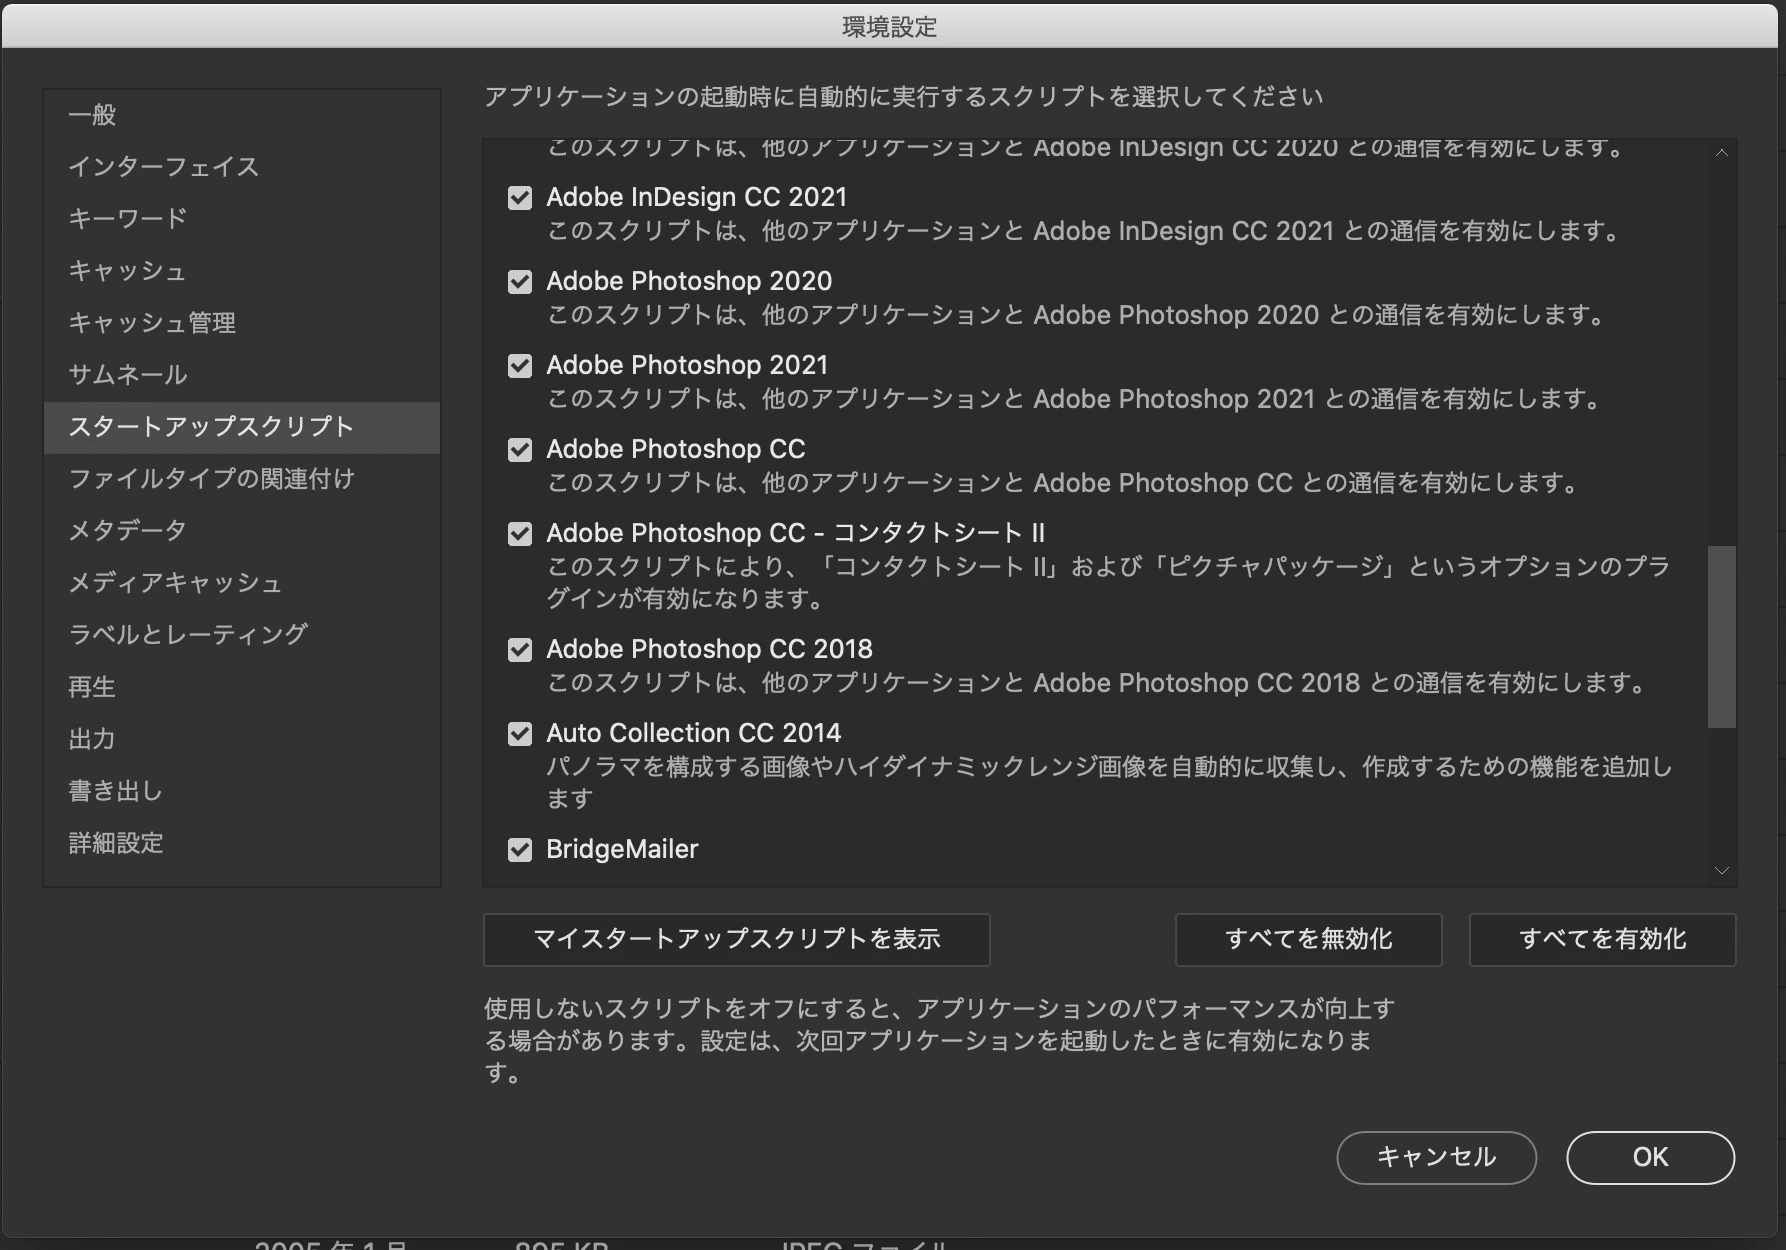Viewport: 1786px width, 1250px height.
Task: Select キャッシュ管理 in the category list
Action: coord(242,323)
